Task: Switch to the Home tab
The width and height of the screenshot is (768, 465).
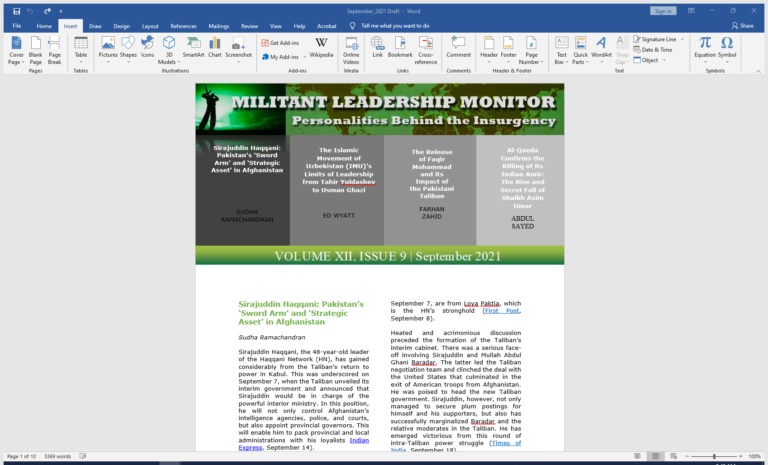Action: click(44, 26)
